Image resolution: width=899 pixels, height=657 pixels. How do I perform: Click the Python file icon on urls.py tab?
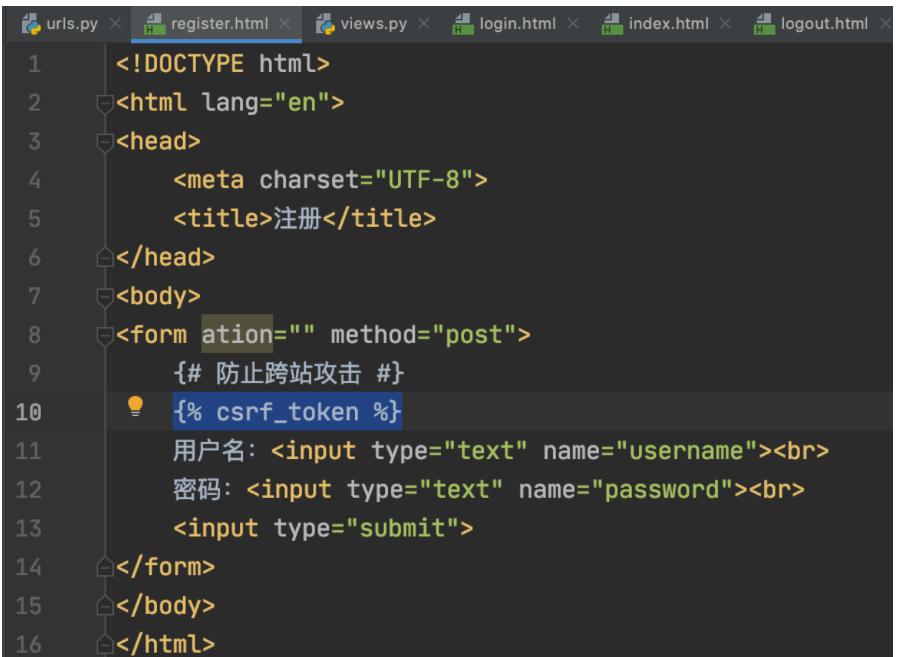coord(31,23)
